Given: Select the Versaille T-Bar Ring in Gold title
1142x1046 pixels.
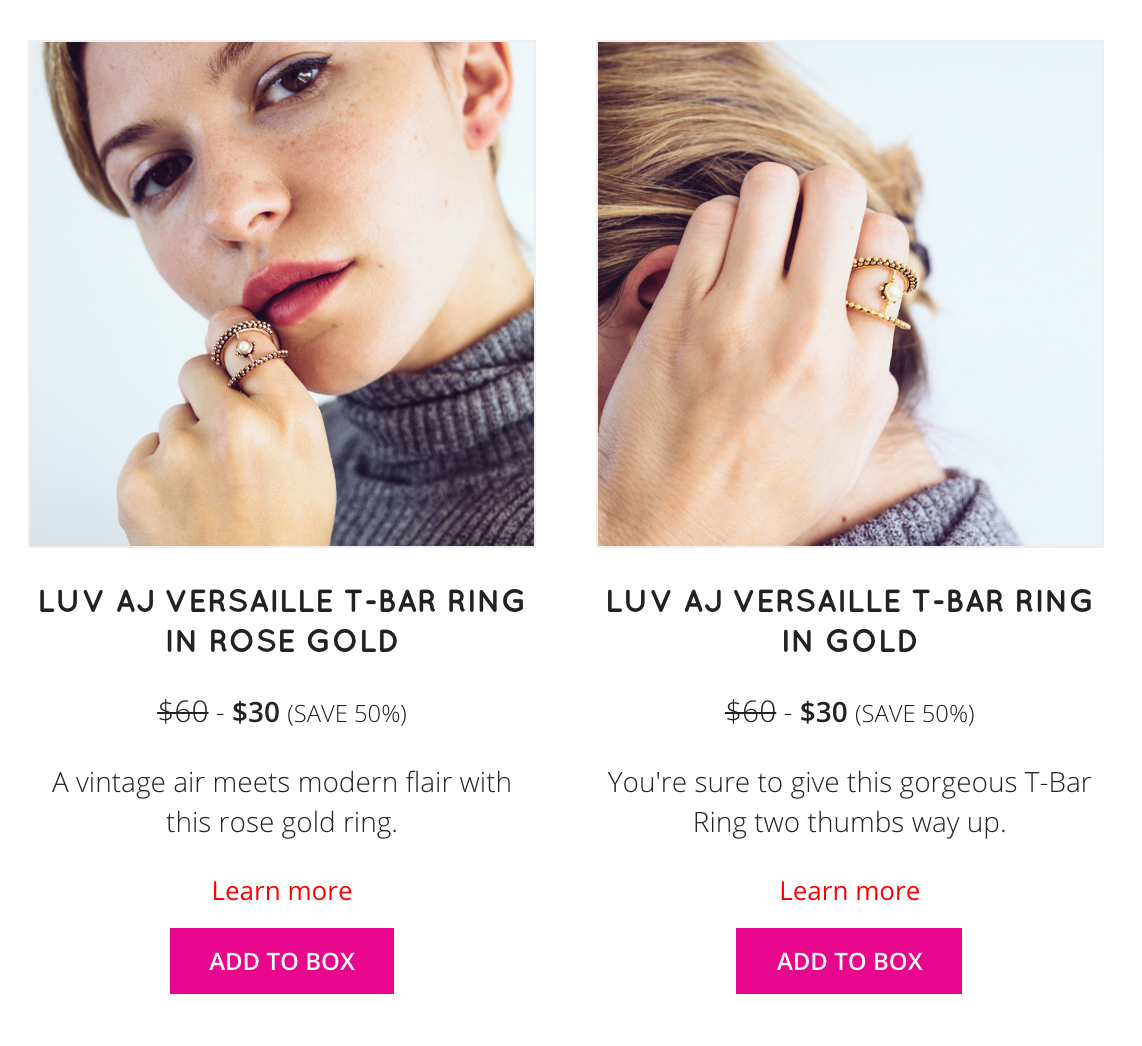Looking at the screenshot, I should 849,621.
